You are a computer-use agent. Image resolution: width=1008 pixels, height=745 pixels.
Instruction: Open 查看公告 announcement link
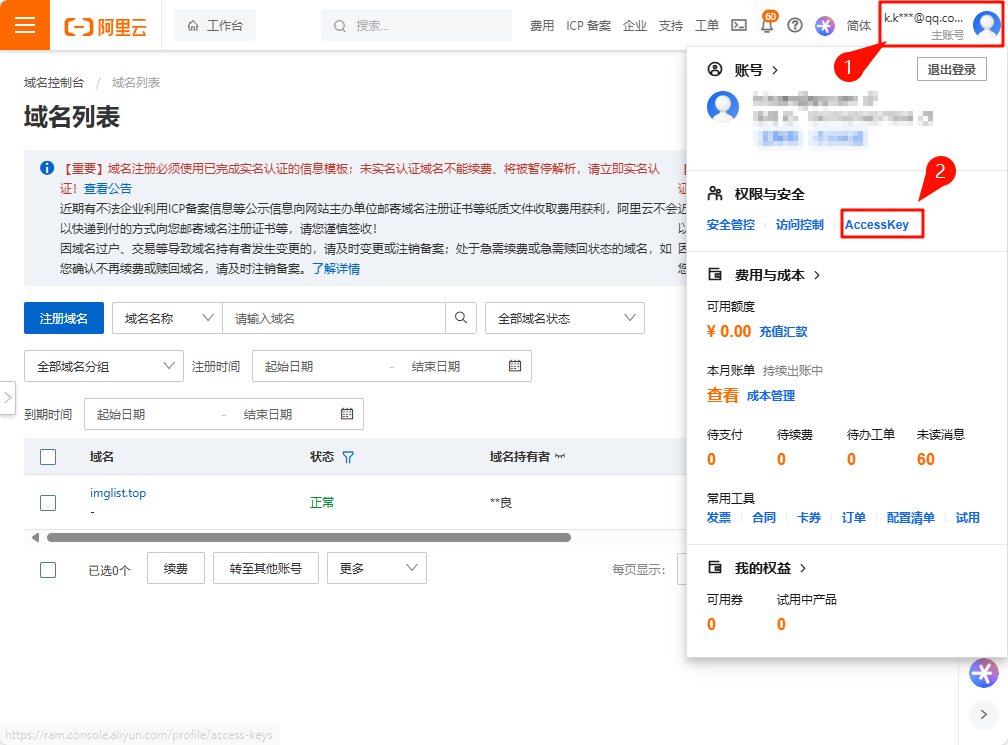(x=107, y=188)
